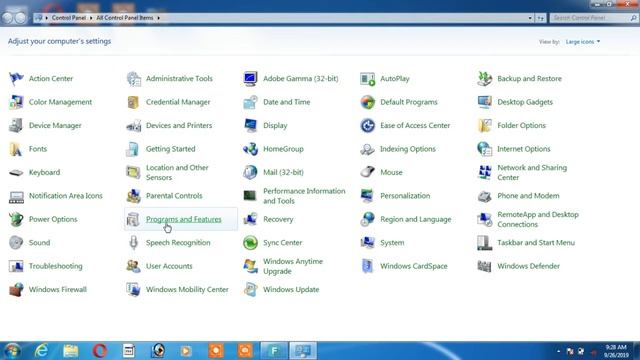640x360 pixels.
Task: Launch Opera browser from the taskbar
Action: [x=100, y=351]
